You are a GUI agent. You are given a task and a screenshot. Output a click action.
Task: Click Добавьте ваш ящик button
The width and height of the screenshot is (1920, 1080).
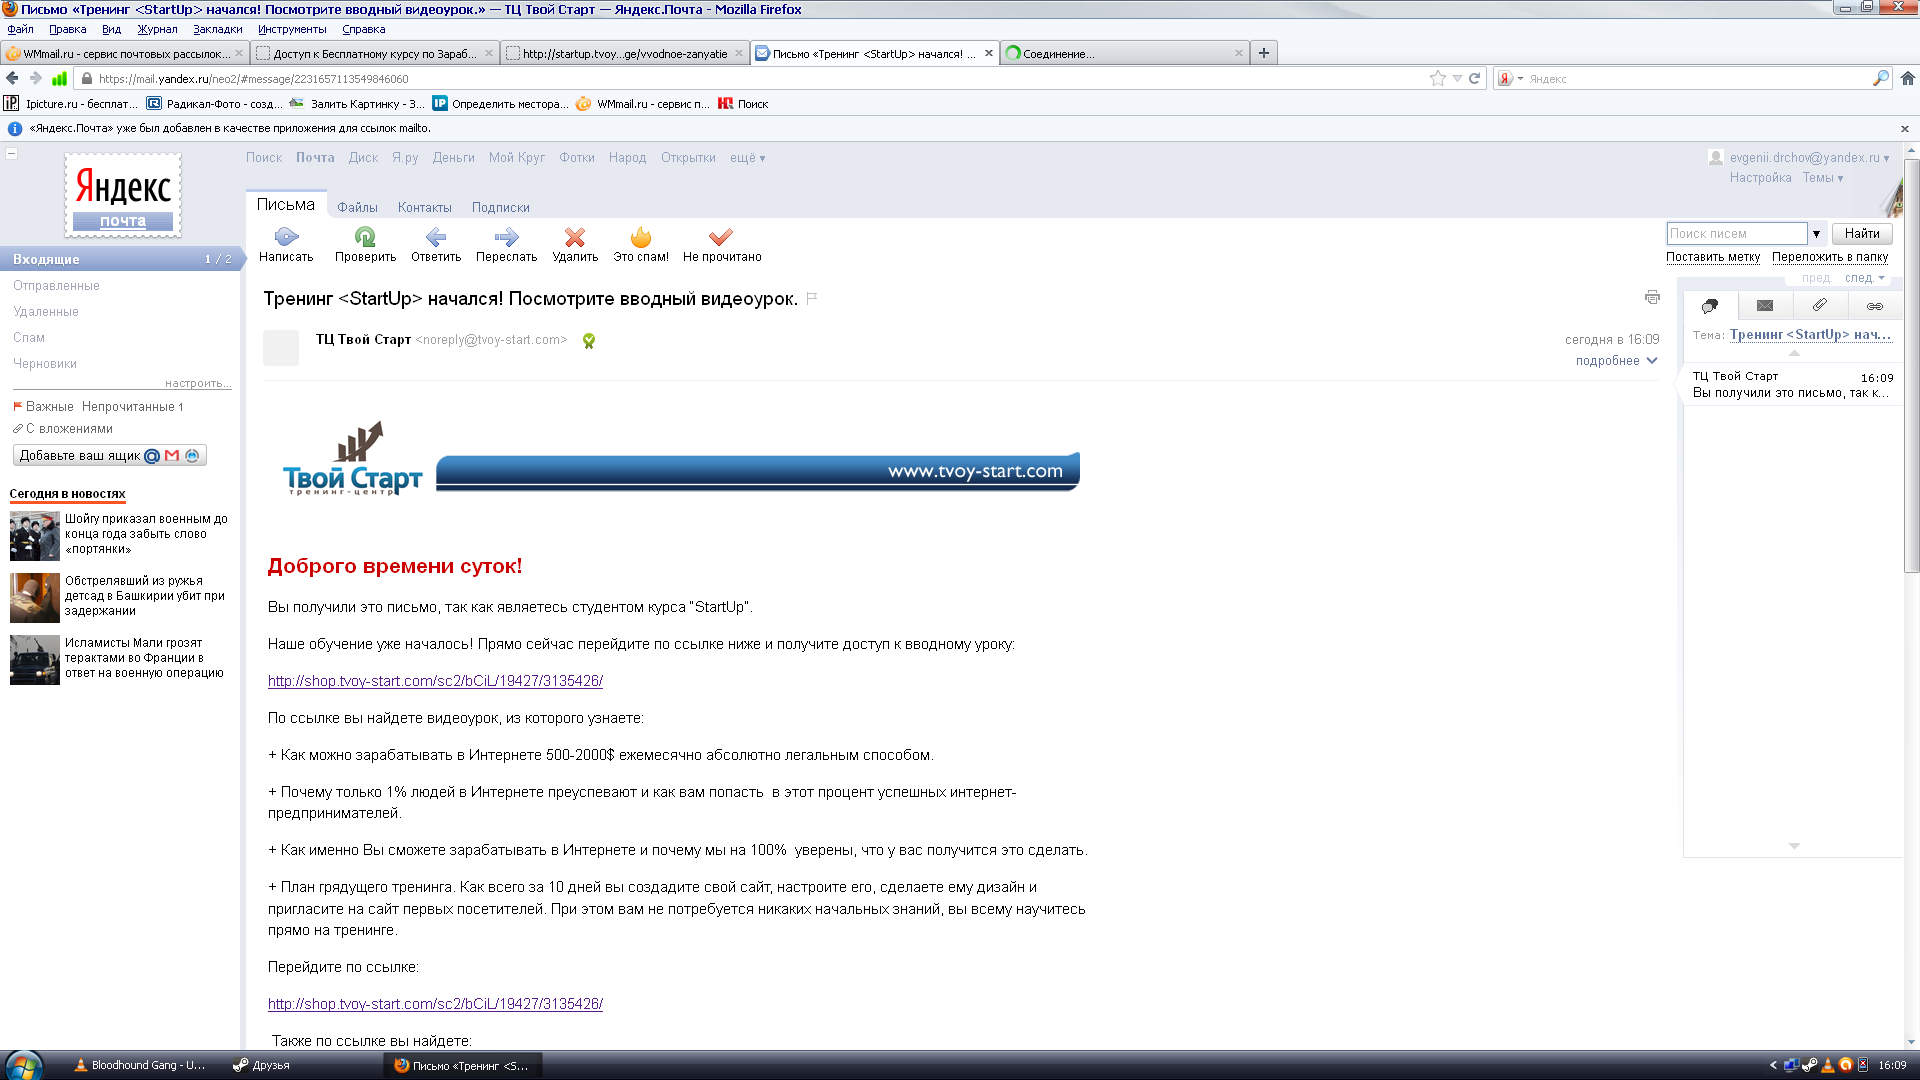110,456
